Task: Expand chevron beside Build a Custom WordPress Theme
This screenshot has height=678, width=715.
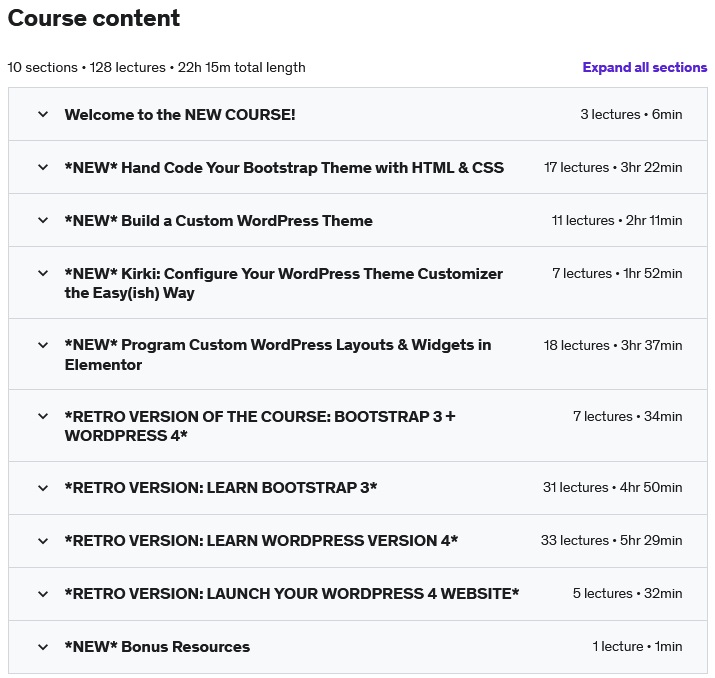Action: coord(43,220)
